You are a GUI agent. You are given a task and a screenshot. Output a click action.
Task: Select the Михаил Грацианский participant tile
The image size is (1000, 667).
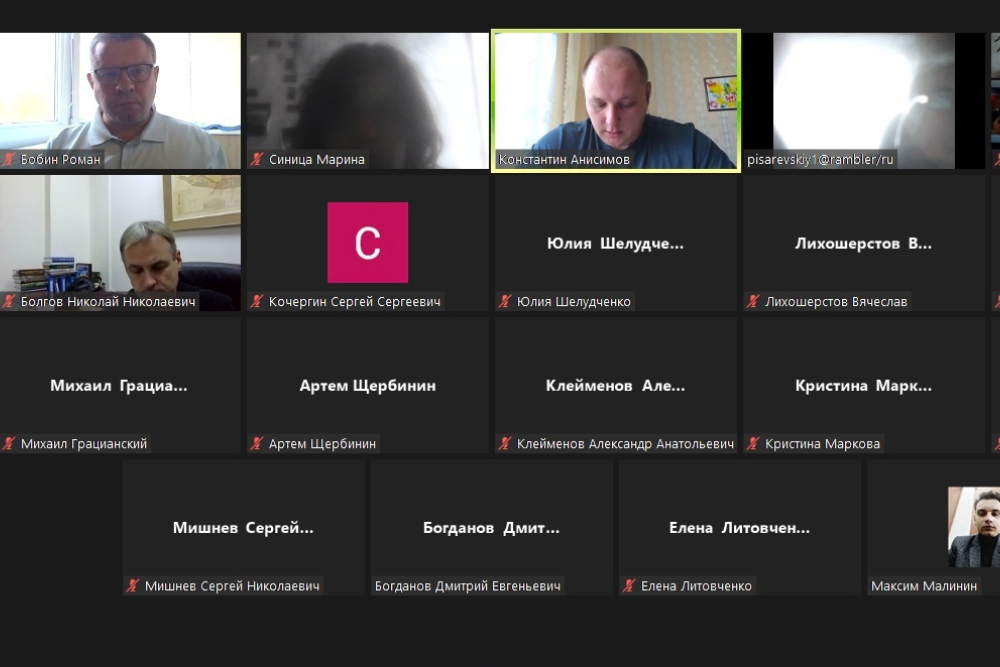(x=121, y=385)
